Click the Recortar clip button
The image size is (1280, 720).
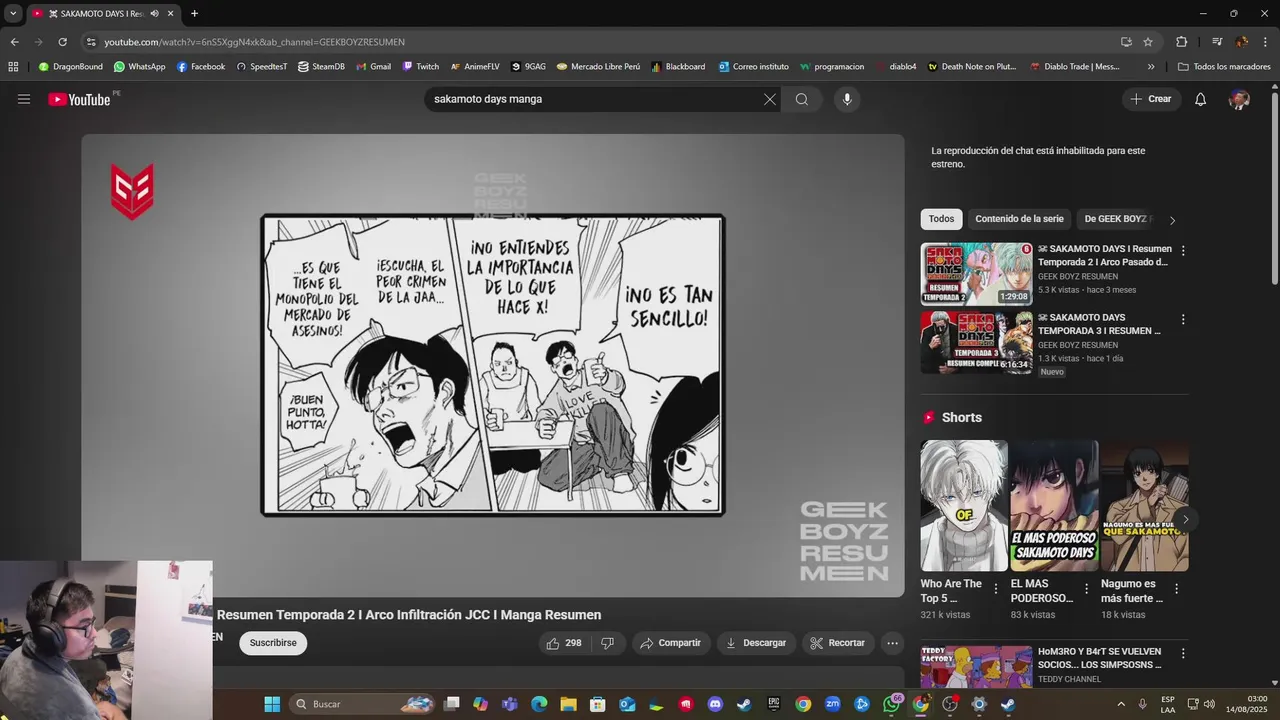coord(837,643)
